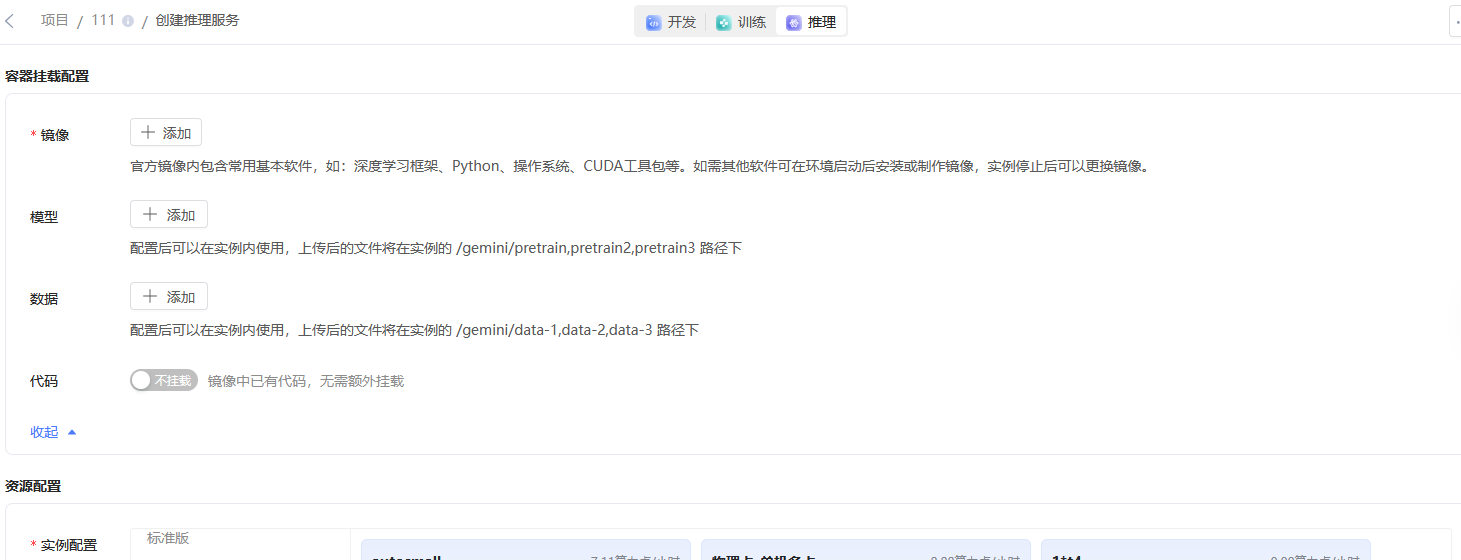This screenshot has width=1461, height=560.
Task: Click the info icon beside 111
Action: (x=128, y=21)
